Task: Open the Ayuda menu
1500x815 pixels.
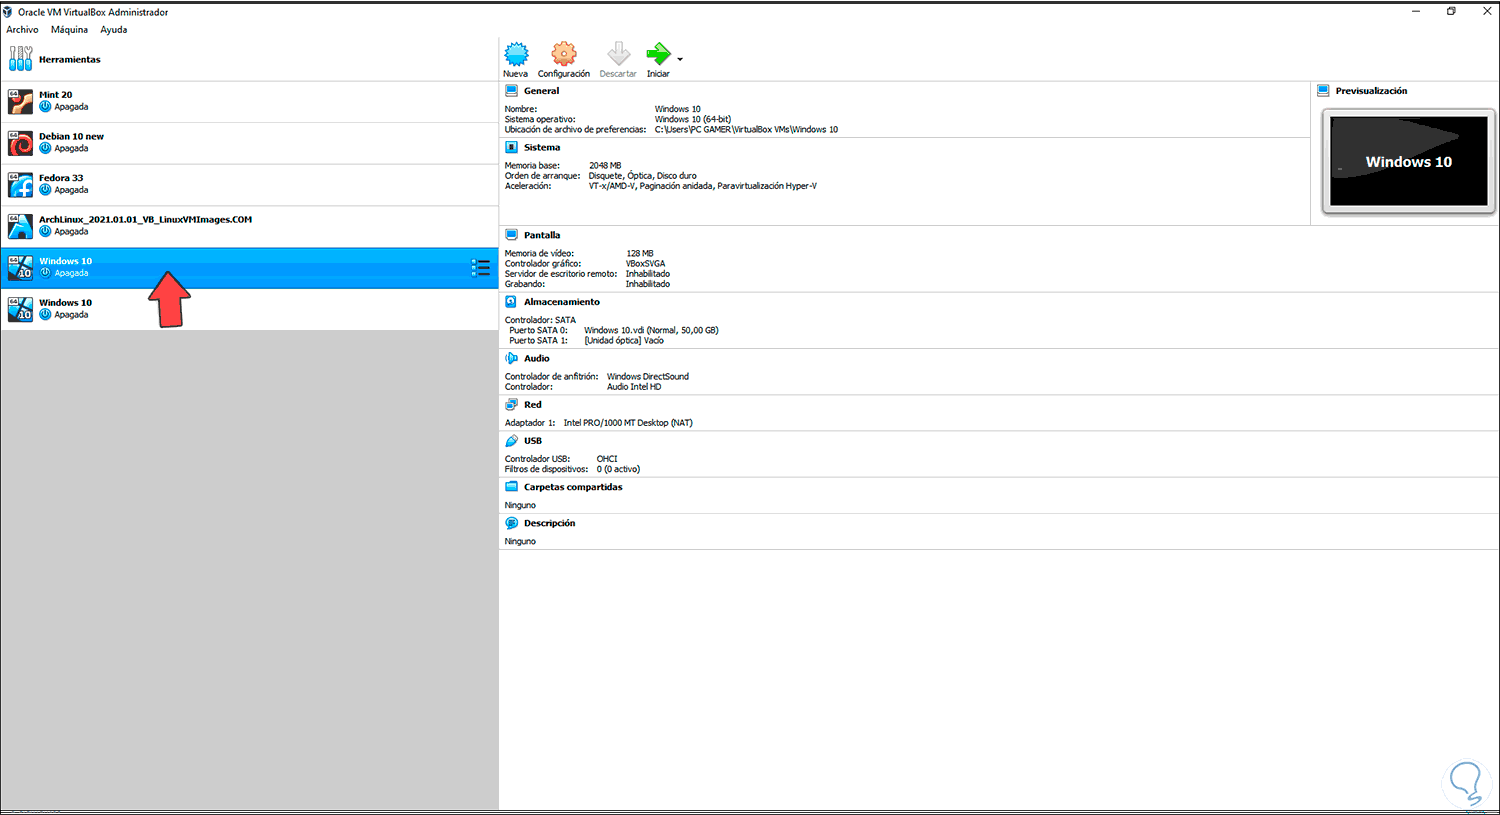Action: pyautogui.click(x=114, y=30)
